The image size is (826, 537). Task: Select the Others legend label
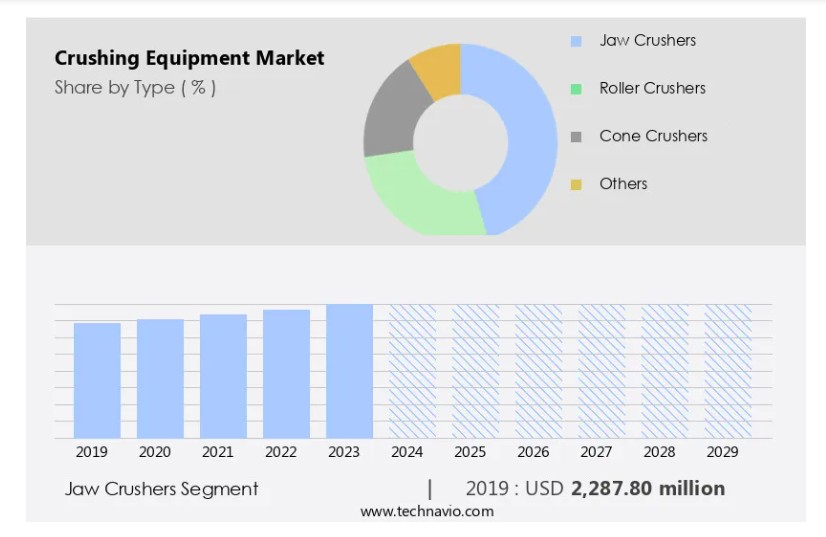click(x=623, y=185)
